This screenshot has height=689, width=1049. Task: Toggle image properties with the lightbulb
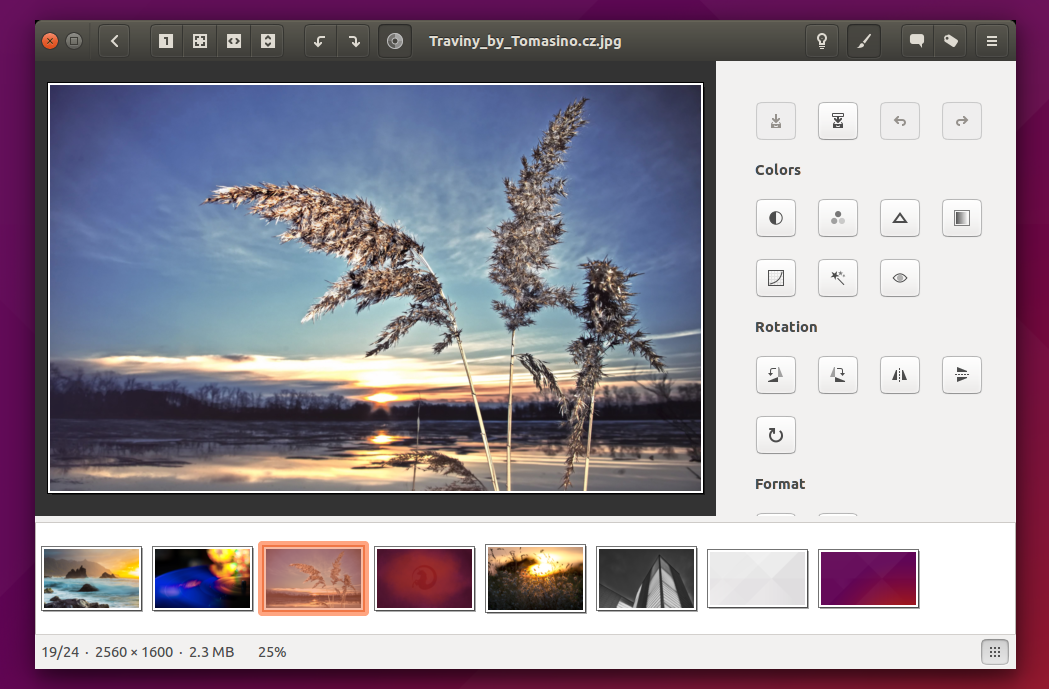tap(821, 41)
